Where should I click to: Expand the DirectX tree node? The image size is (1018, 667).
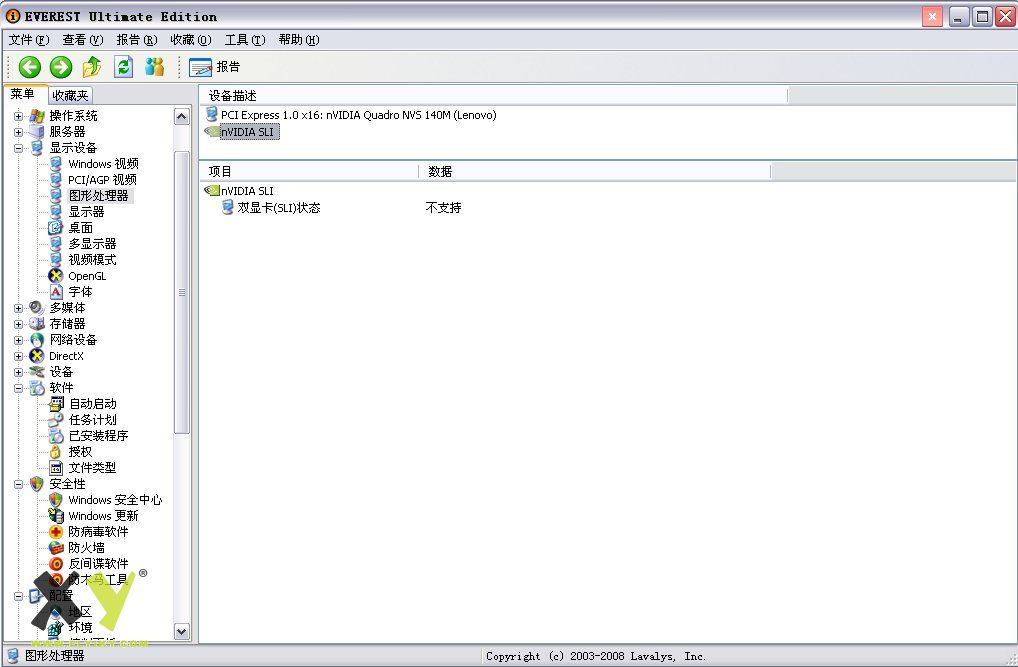[x=18, y=356]
